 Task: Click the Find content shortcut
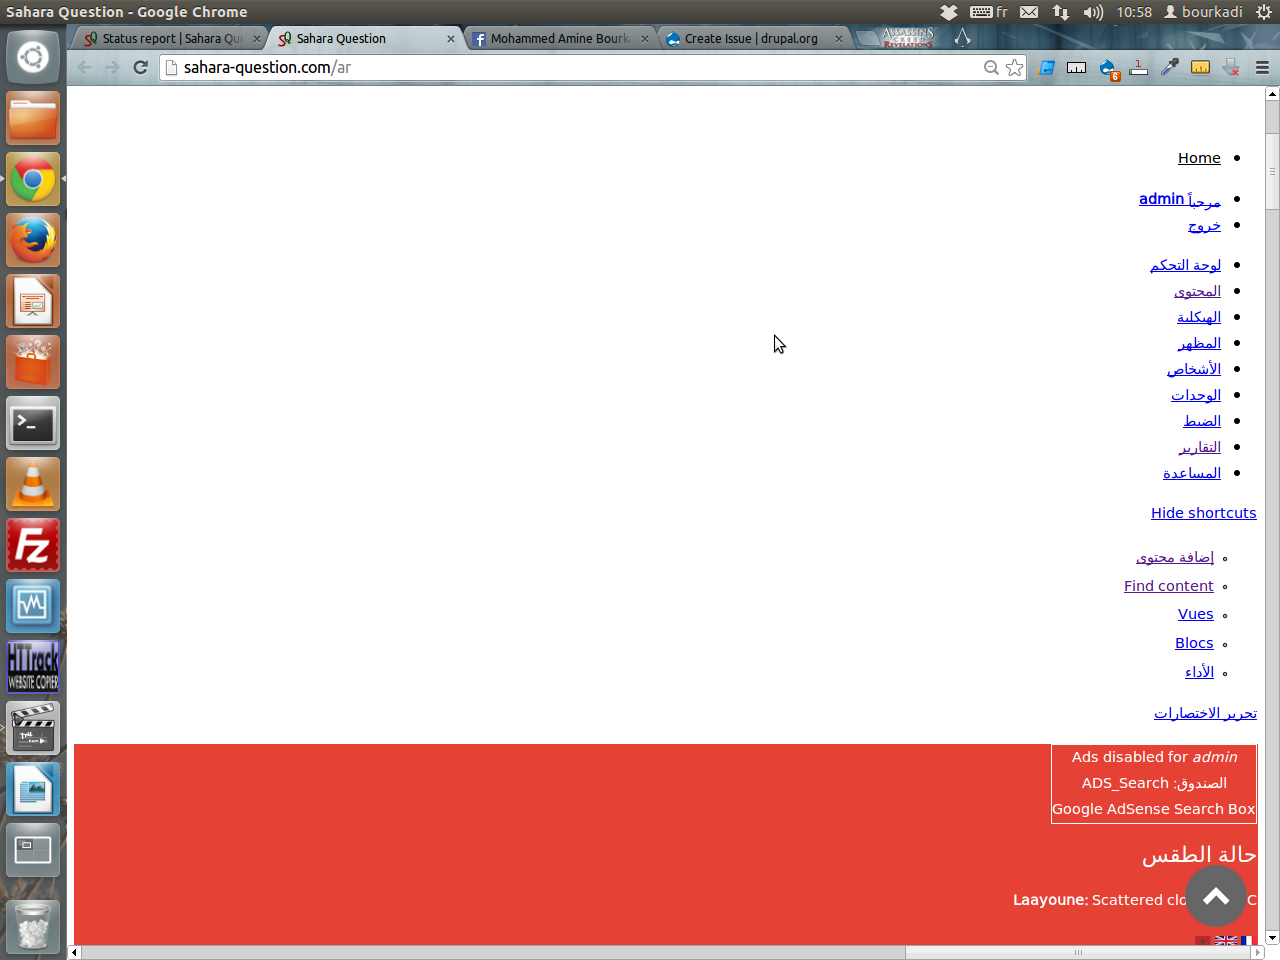pyautogui.click(x=1168, y=586)
